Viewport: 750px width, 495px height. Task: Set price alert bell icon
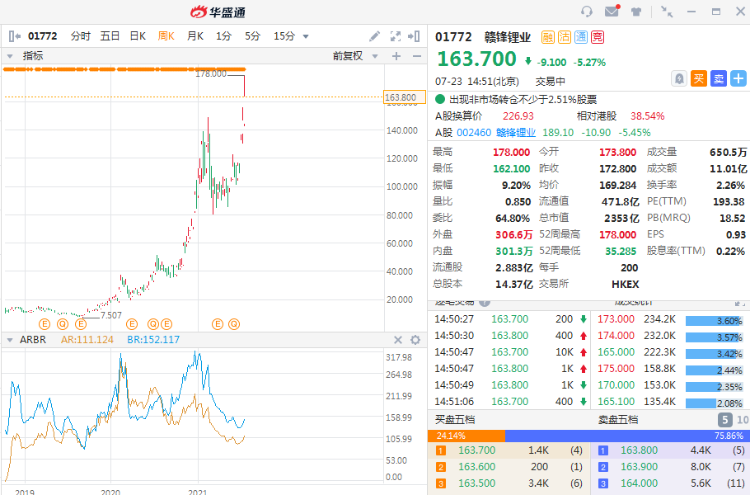(679, 78)
